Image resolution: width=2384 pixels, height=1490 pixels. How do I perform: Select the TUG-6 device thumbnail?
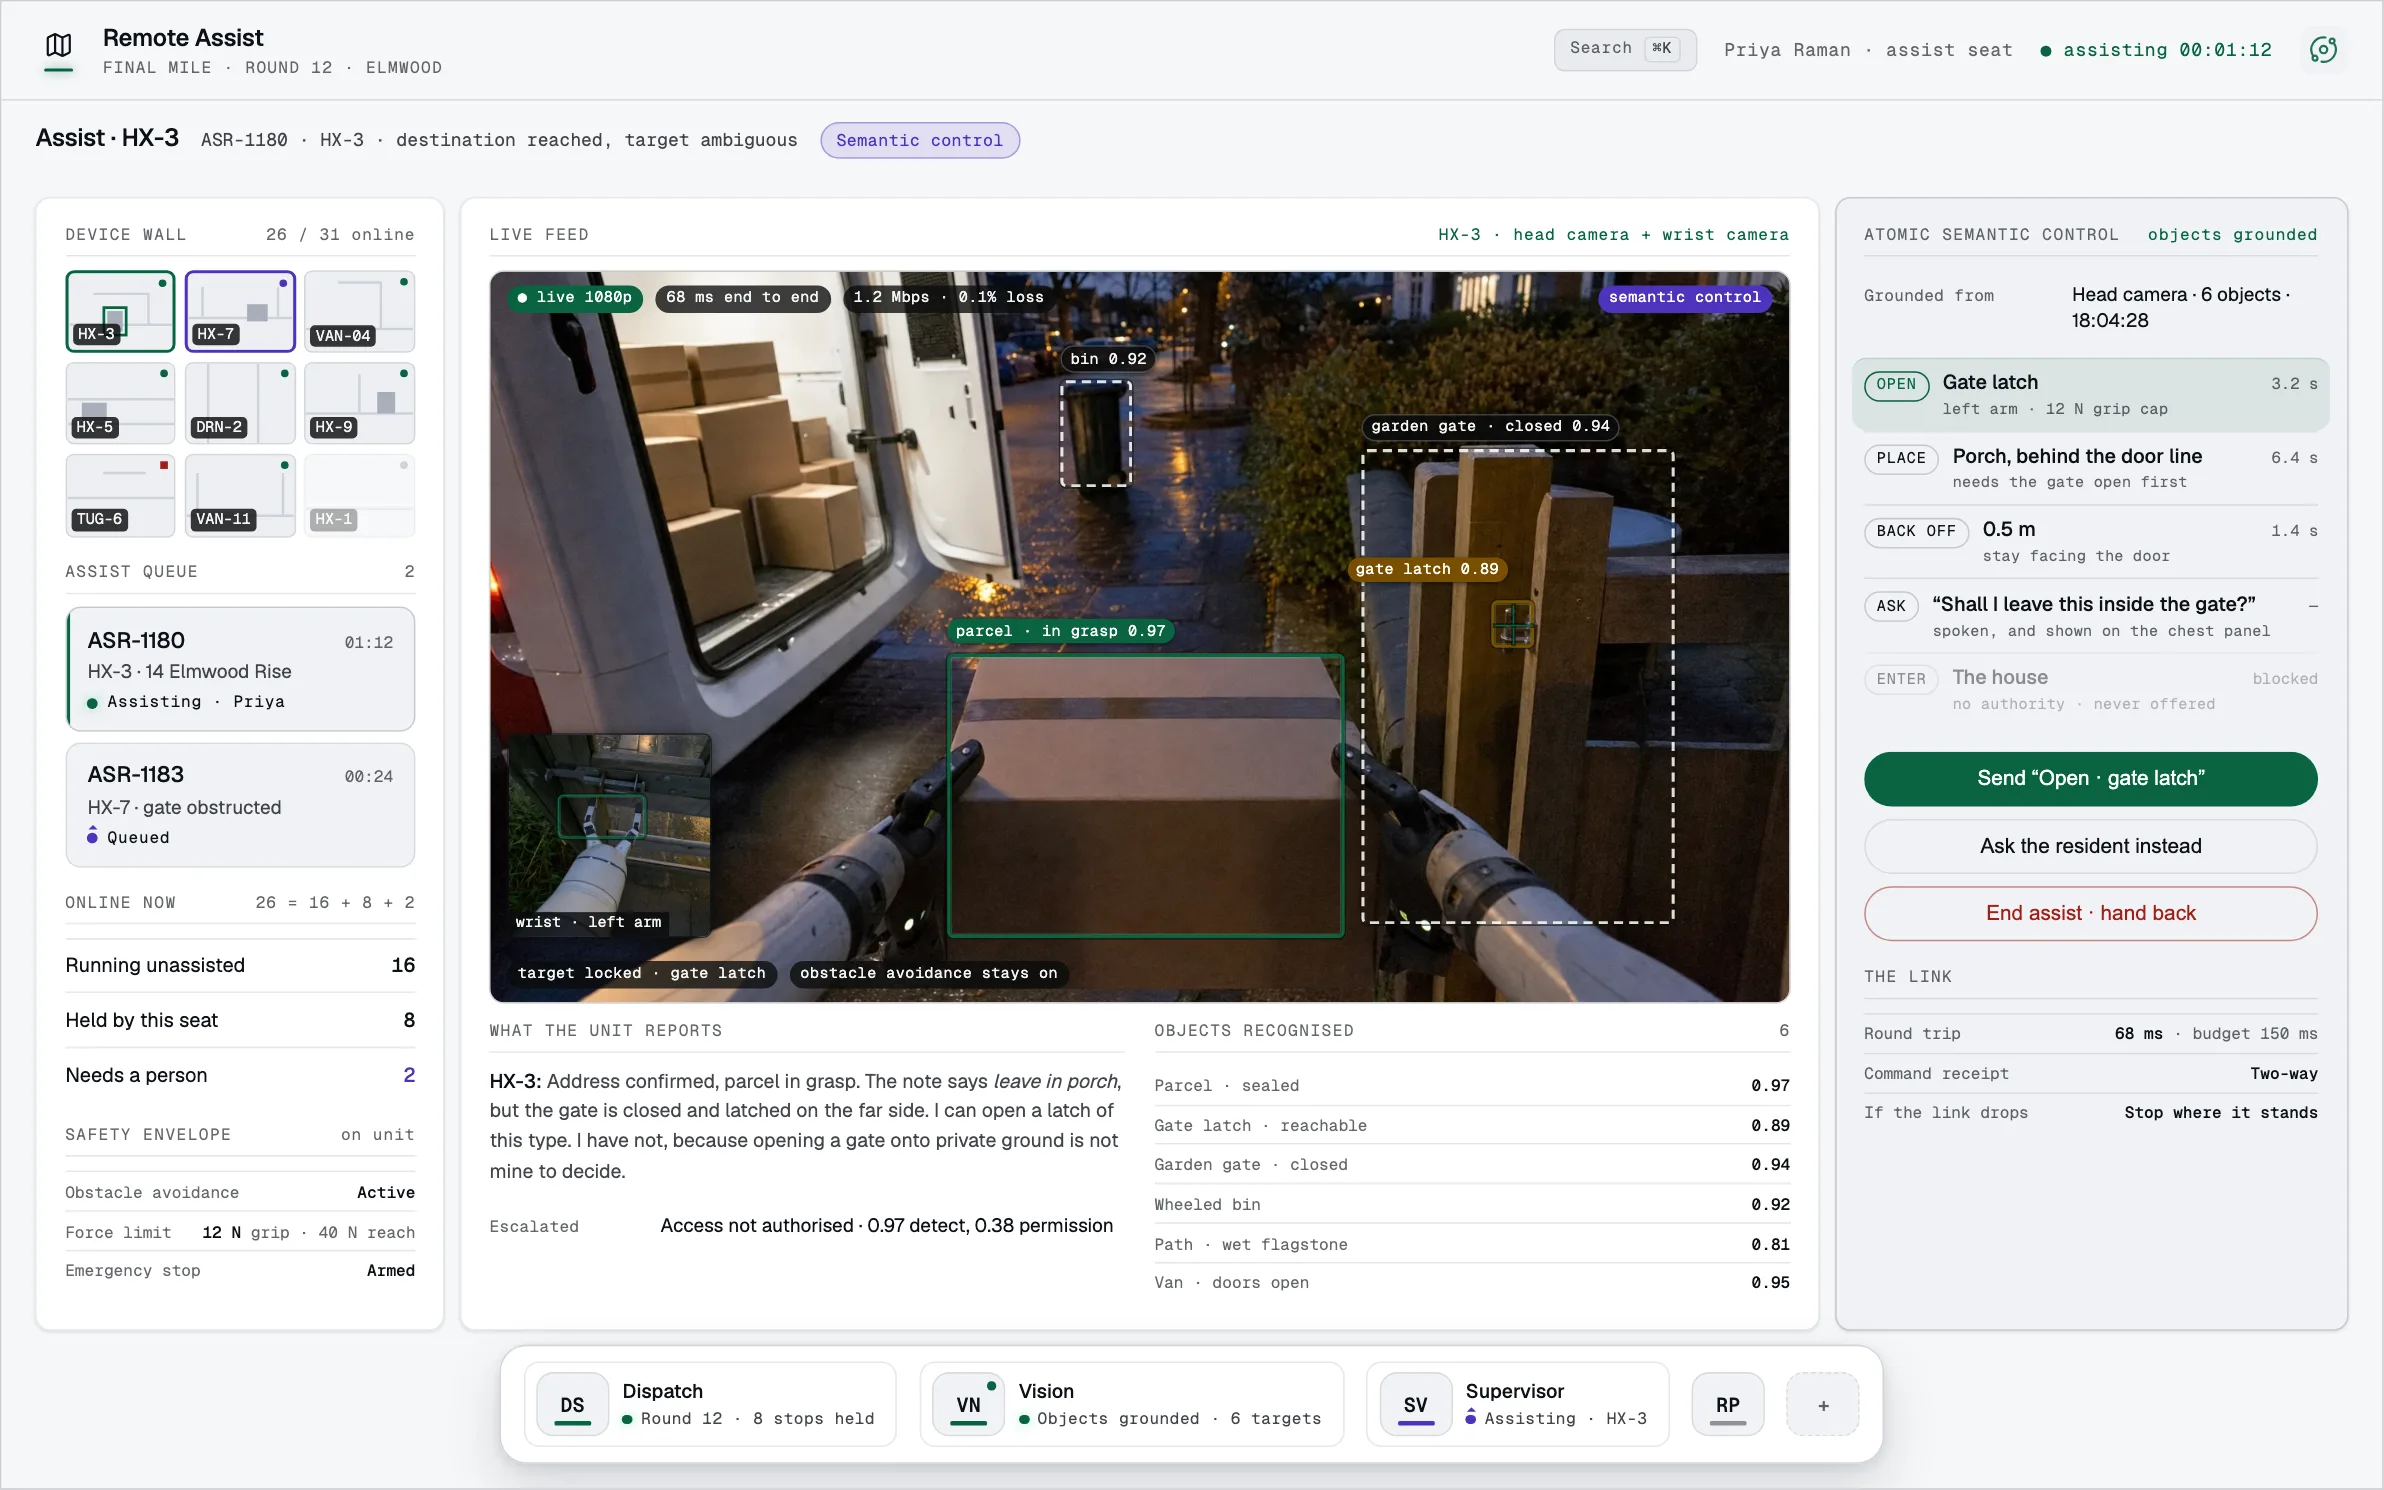(120, 495)
